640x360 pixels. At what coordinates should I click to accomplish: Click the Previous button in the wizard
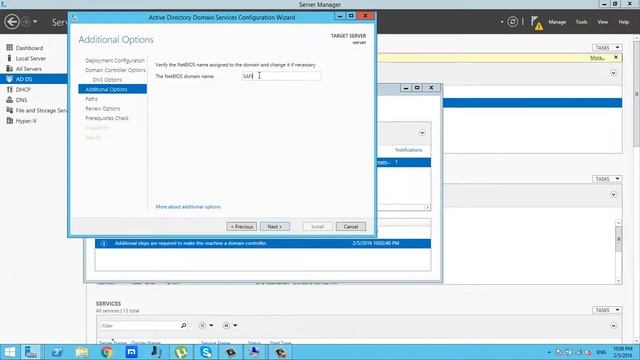[x=242, y=227]
